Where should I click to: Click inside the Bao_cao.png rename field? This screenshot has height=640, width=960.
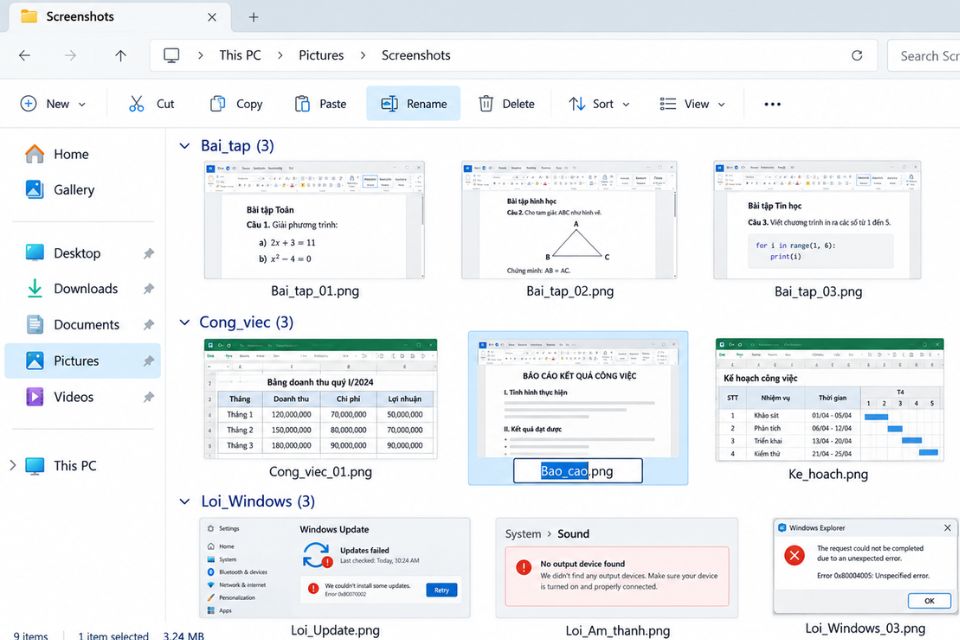tap(577, 471)
